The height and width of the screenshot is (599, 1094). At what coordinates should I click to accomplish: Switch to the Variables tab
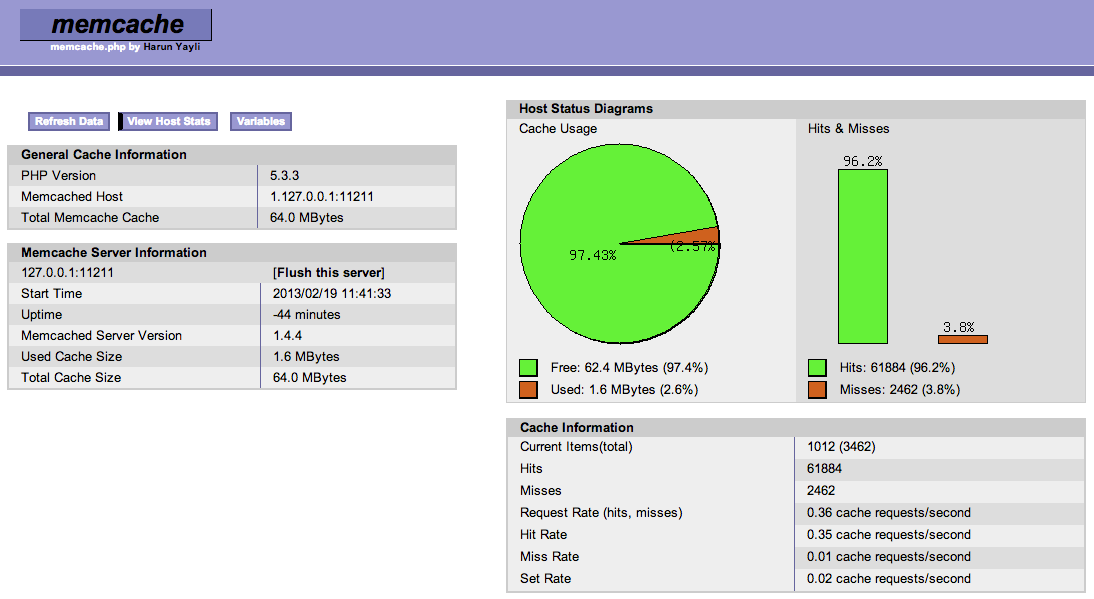click(x=260, y=121)
